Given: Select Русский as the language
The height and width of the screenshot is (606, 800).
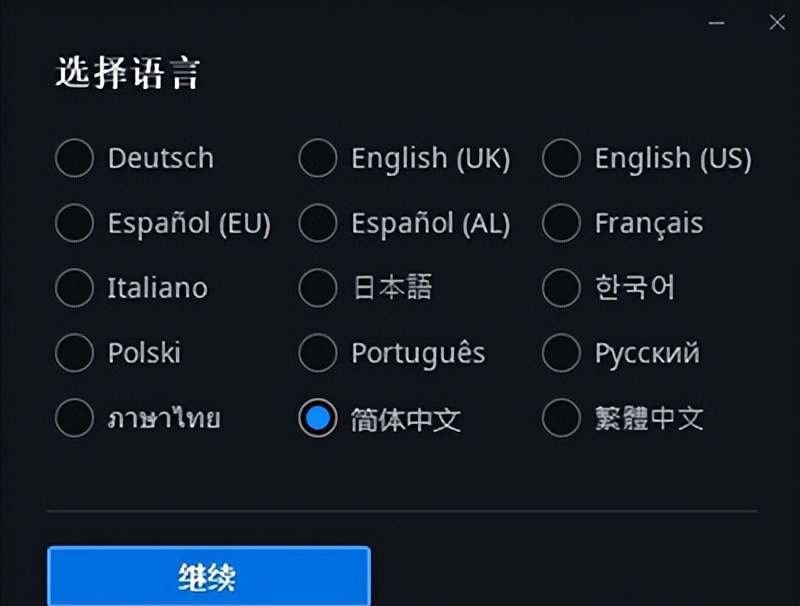Looking at the screenshot, I should click(x=562, y=353).
